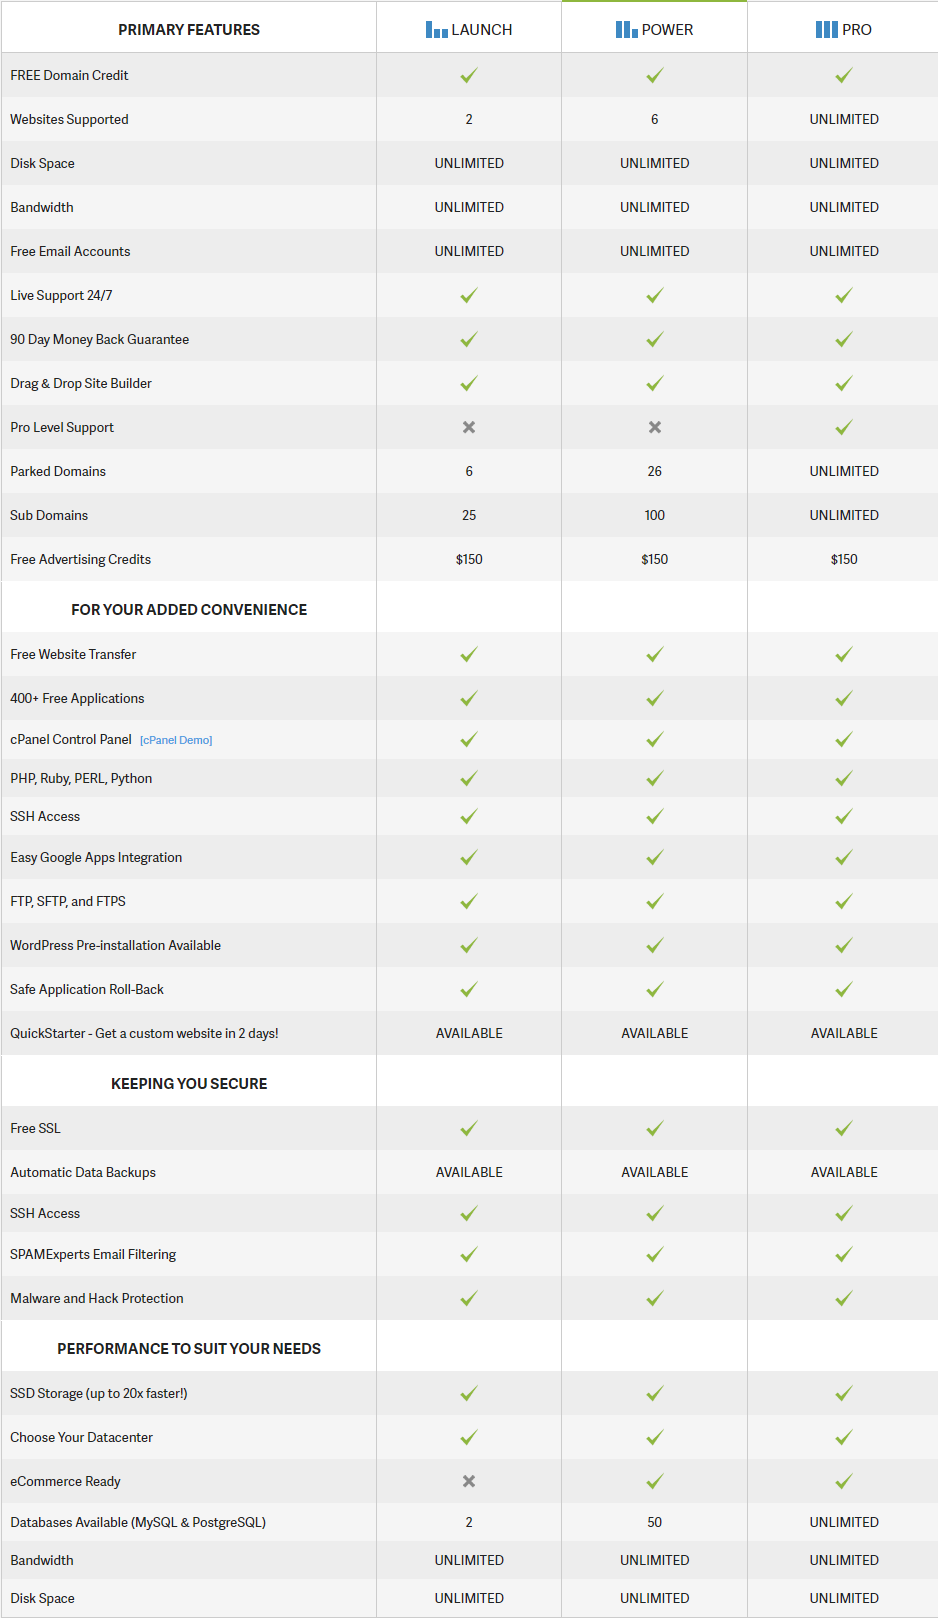Click eCommerce Ready X icon under Launch
Viewport: 938px width, 1618px height.
pos(469,1481)
